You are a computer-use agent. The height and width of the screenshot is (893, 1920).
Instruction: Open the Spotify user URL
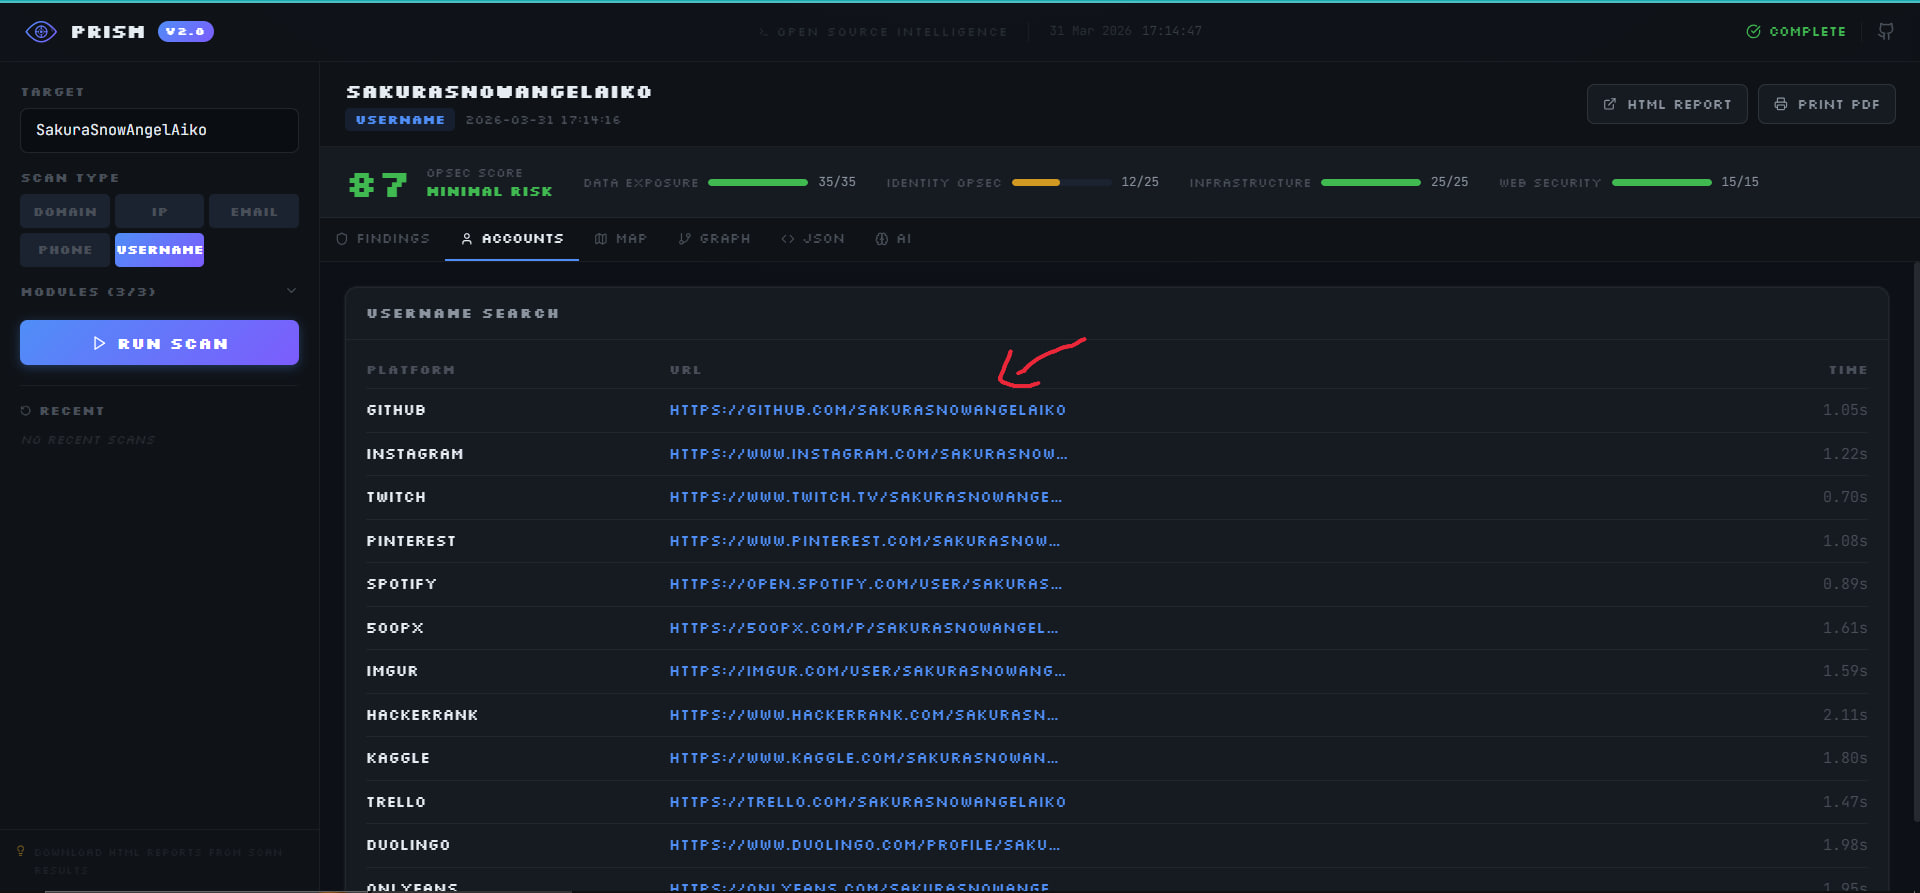pos(866,584)
